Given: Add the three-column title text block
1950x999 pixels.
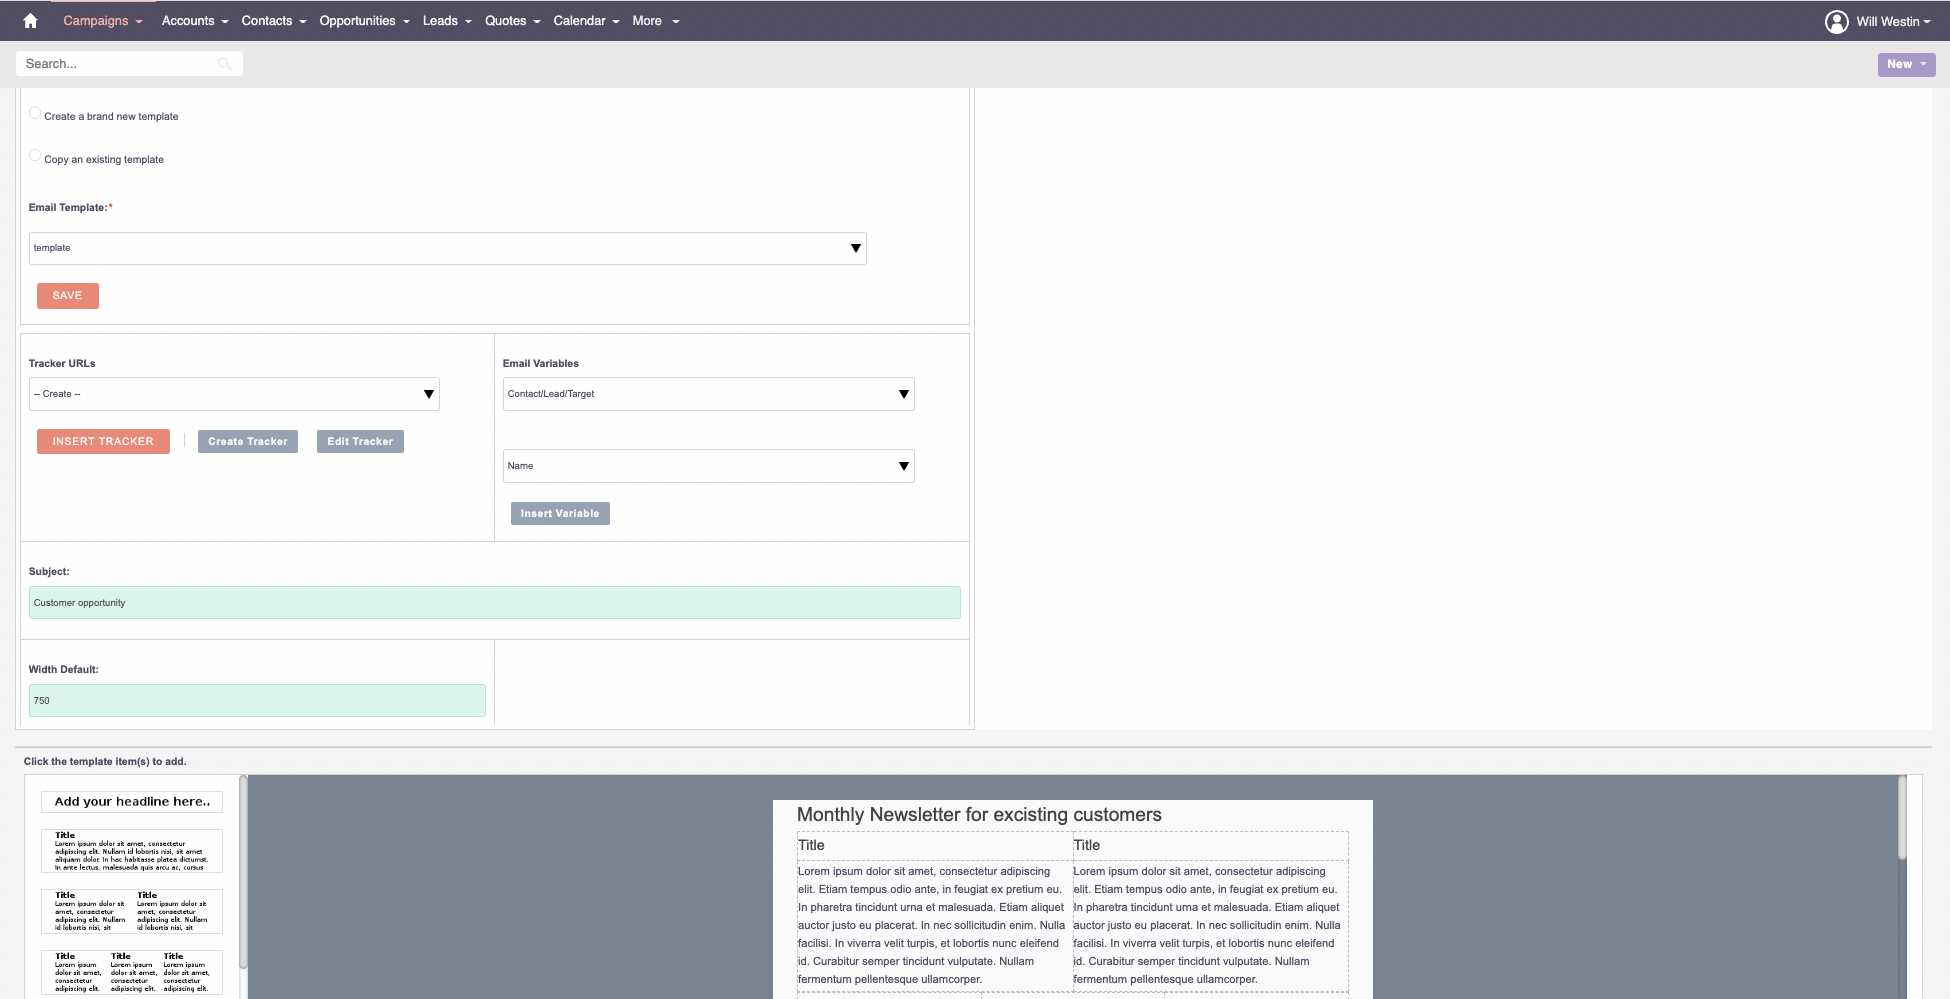Looking at the screenshot, I should pos(132,972).
